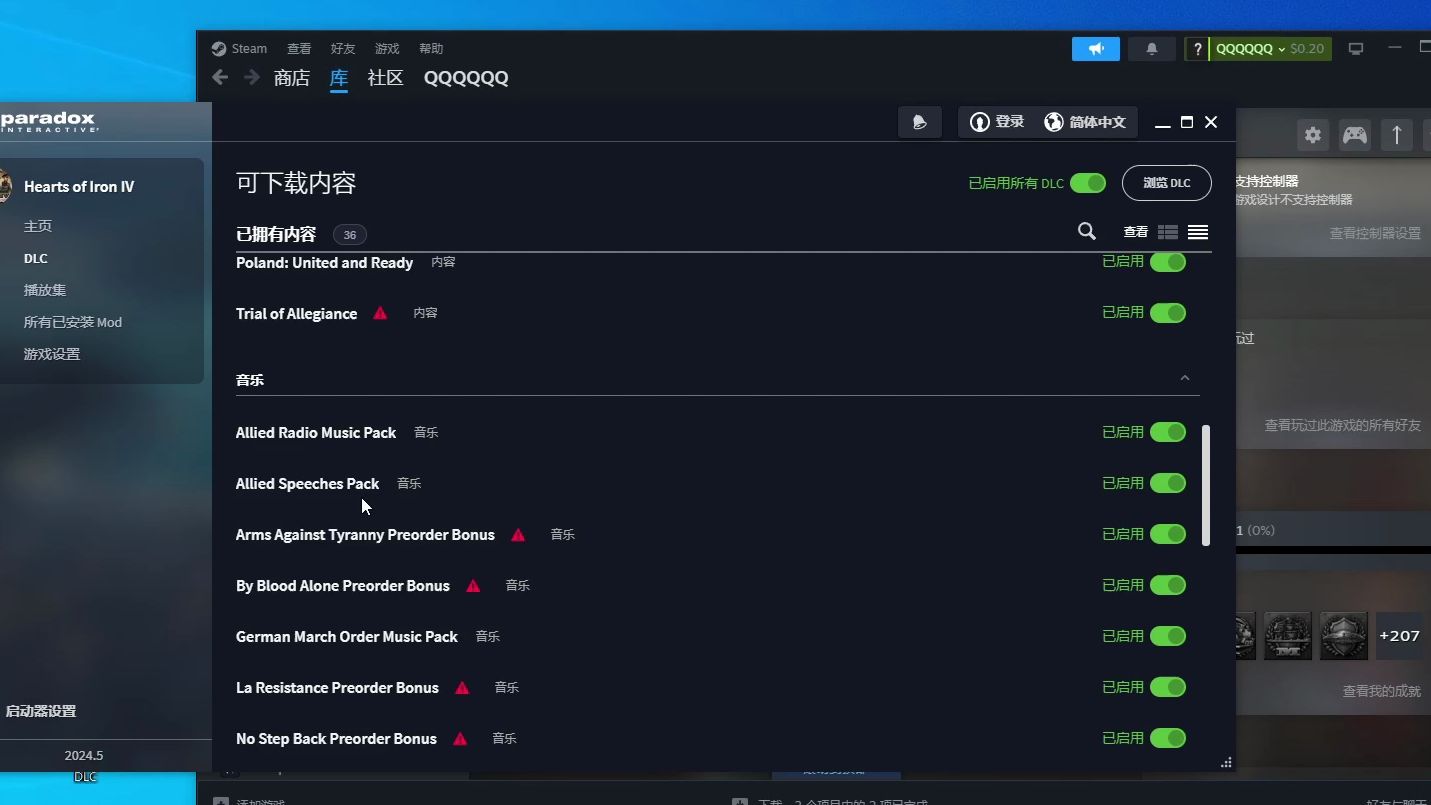Disable La Resistance Preorder Bonus

click(x=1168, y=687)
